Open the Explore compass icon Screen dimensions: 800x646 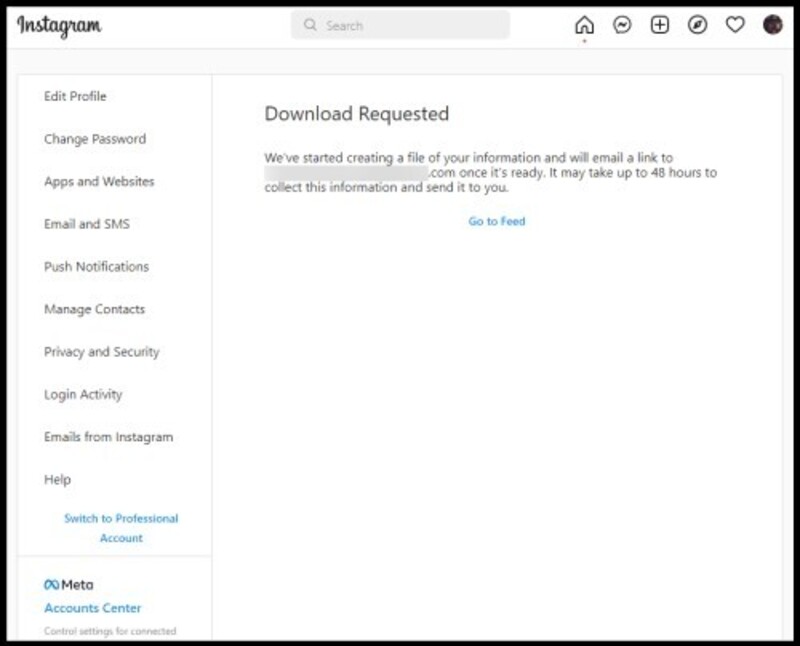tap(697, 26)
